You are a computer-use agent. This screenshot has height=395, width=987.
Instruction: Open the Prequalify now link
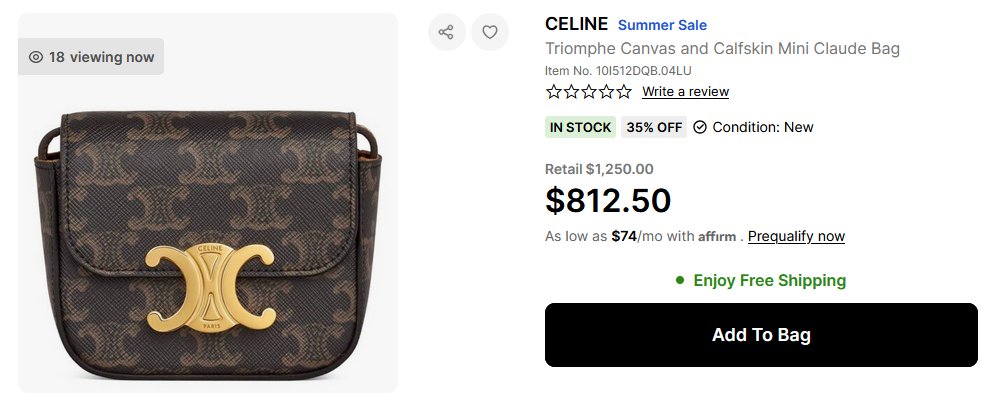click(796, 236)
